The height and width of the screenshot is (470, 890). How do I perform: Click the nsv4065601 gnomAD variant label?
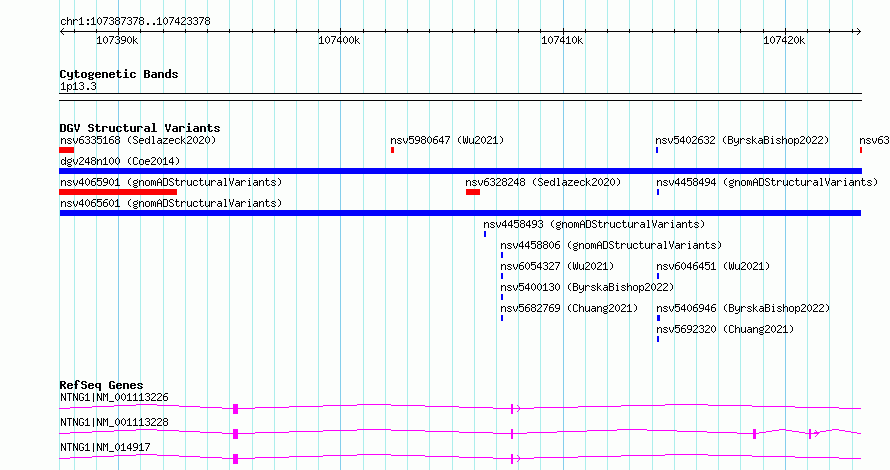(x=171, y=203)
